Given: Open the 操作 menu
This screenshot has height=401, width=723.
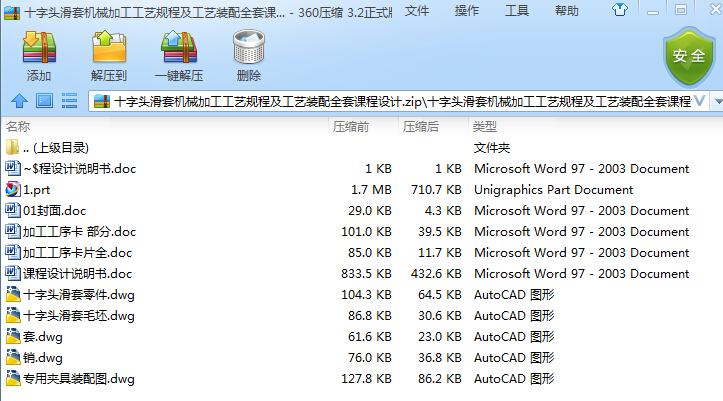Looking at the screenshot, I should (x=467, y=11).
